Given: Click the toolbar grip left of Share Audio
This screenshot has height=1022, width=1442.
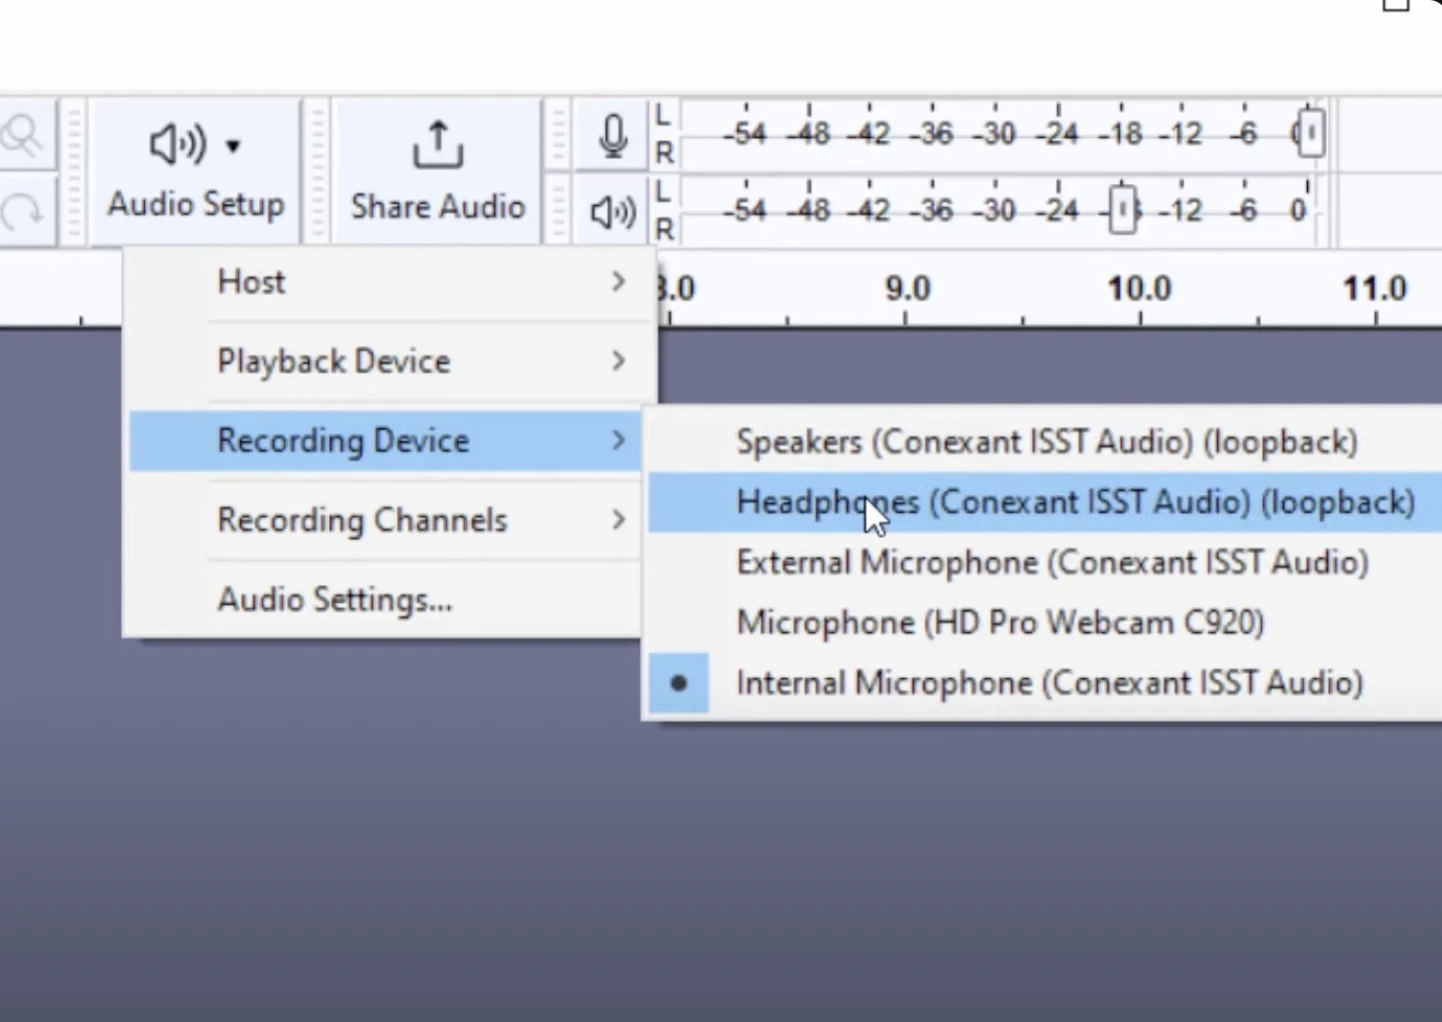Looking at the screenshot, I should tap(316, 171).
